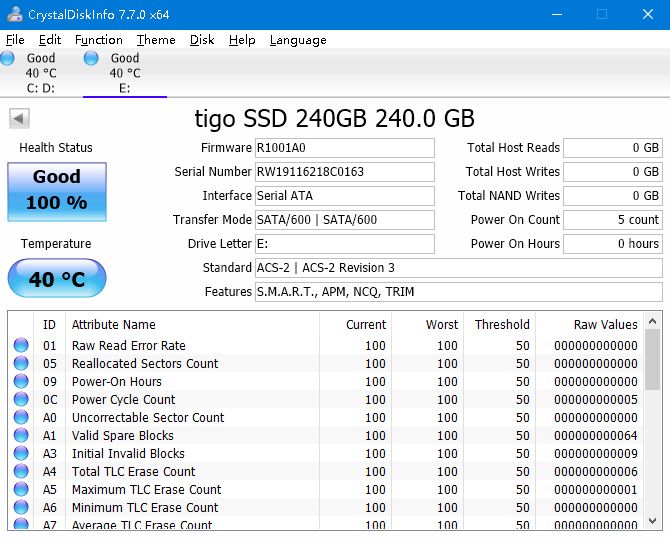The width and height of the screenshot is (670, 538).
Task: Click the blue status orb for E: disk
Action: pos(91,58)
